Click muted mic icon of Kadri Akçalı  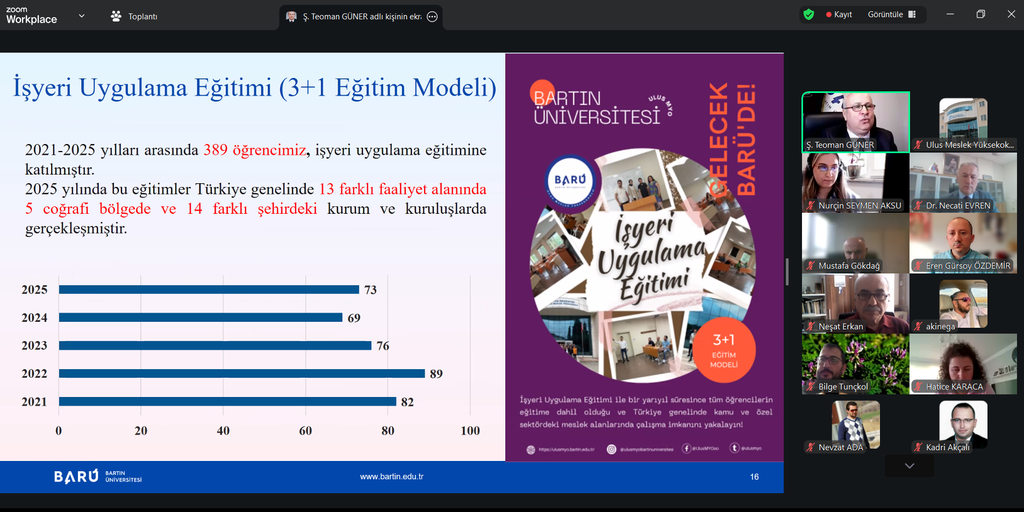[x=917, y=447]
